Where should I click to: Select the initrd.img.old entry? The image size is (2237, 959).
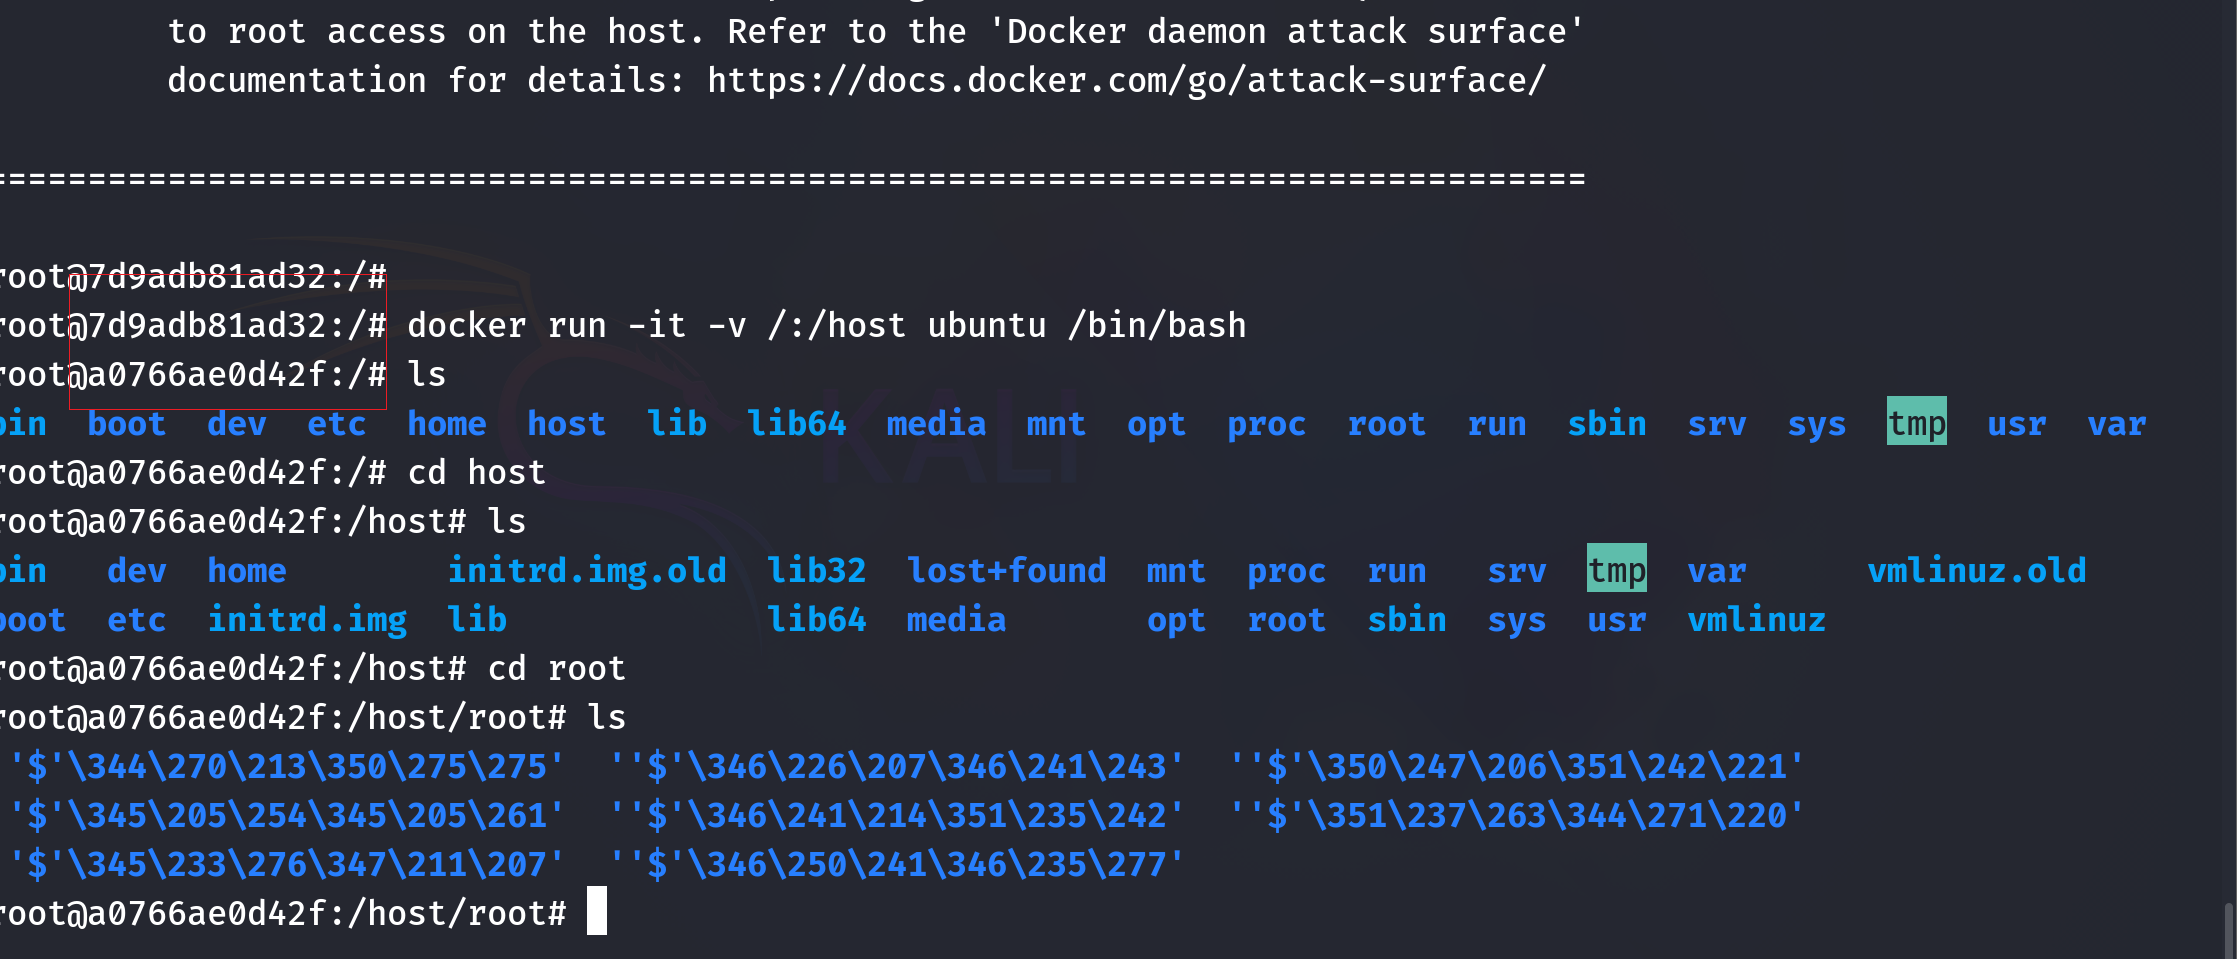click(586, 571)
